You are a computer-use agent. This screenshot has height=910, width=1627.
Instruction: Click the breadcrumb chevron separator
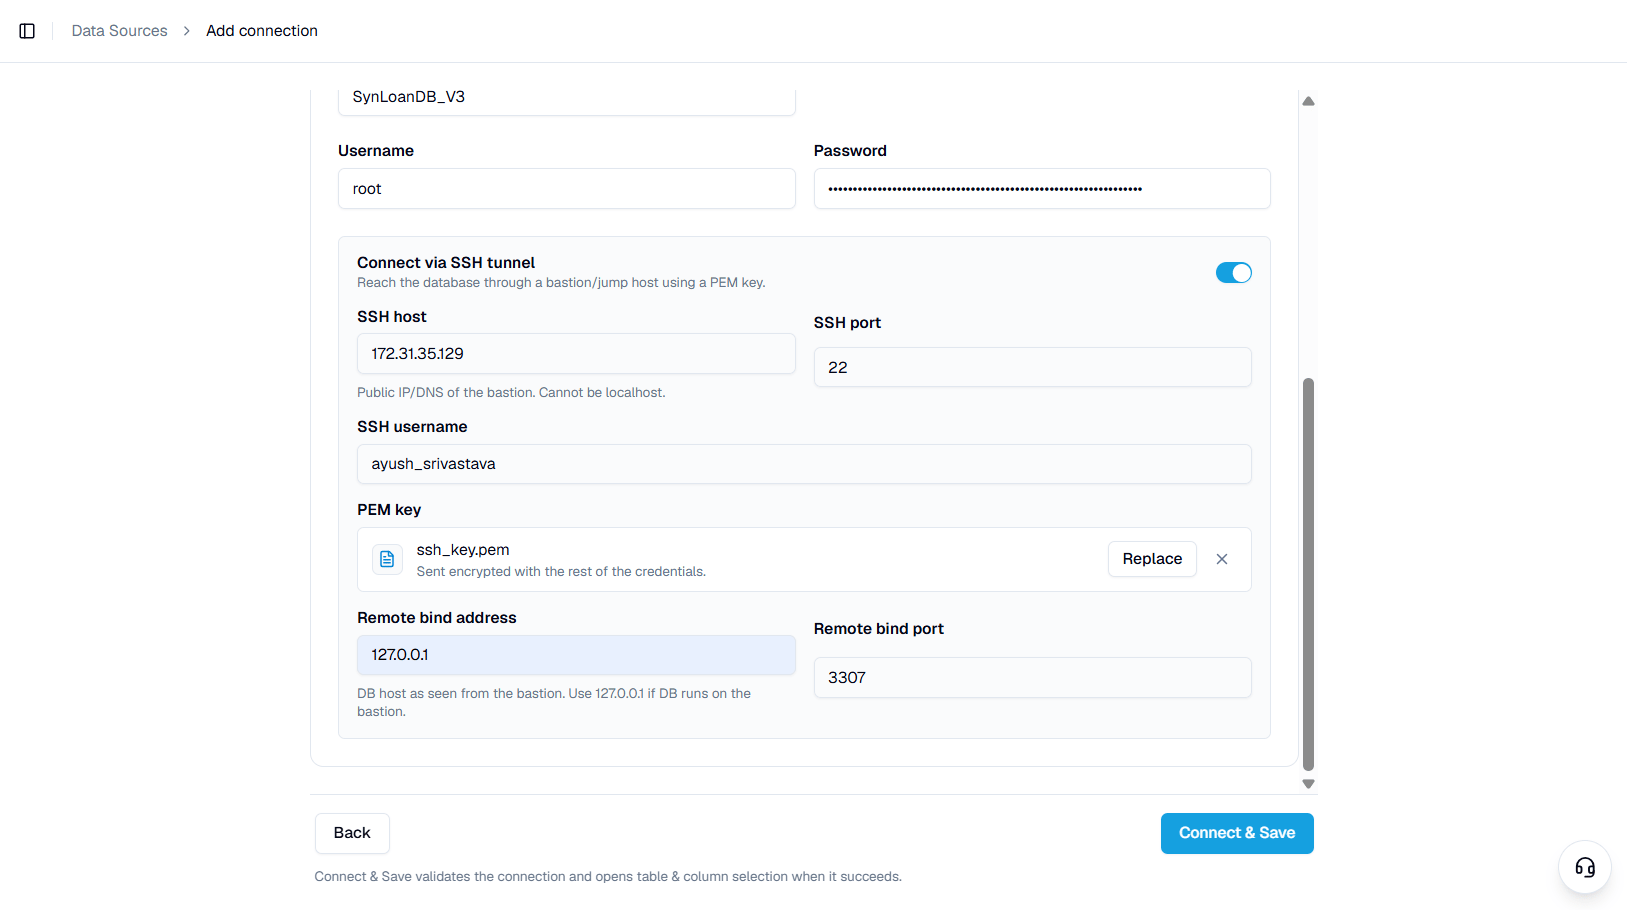pos(187,31)
